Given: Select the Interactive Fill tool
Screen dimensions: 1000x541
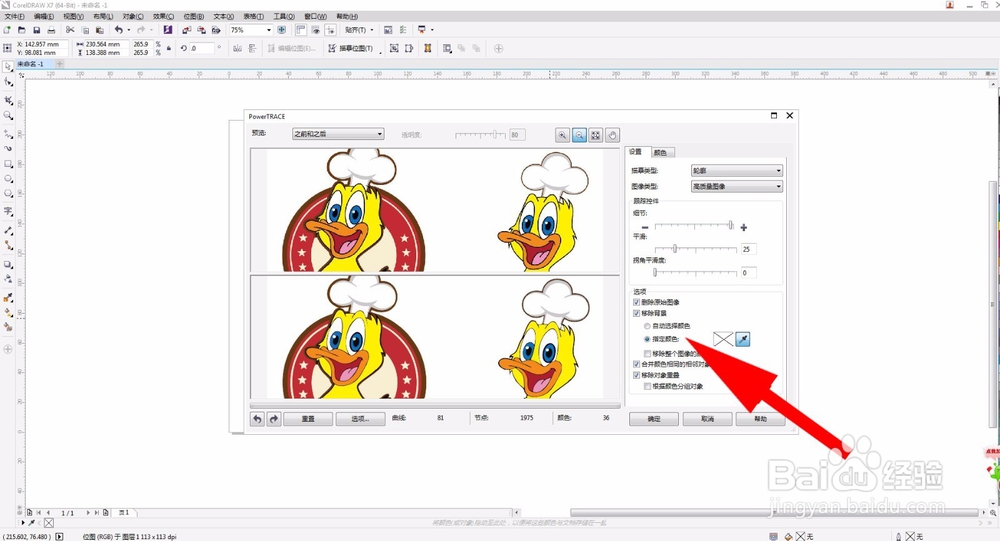Looking at the screenshot, I should [8, 313].
